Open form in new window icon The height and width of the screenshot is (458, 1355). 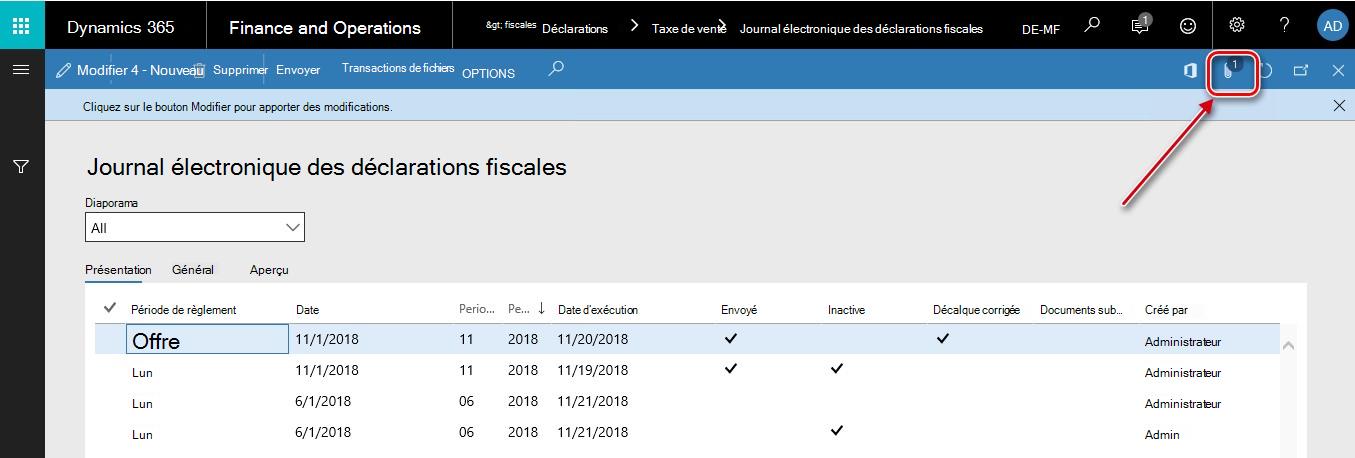pyautogui.click(x=1301, y=71)
